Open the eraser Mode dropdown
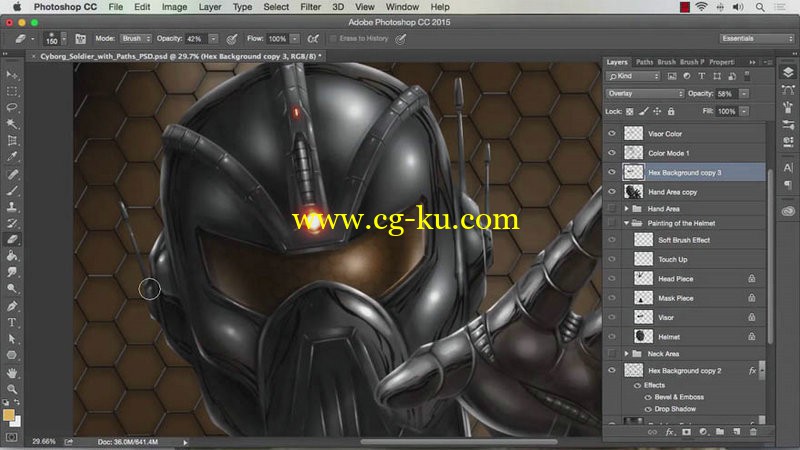This screenshot has width=800, height=450. click(136, 39)
